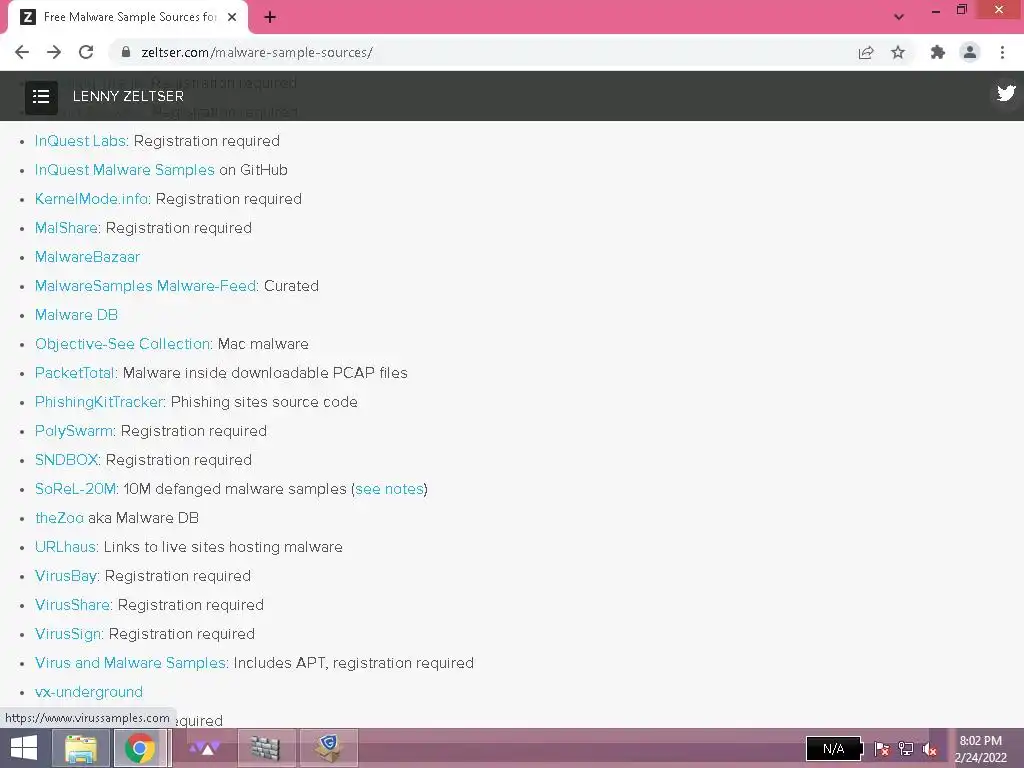Open the URLhaus link
Viewport: 1024px width, 768px height.
(67, 547)
